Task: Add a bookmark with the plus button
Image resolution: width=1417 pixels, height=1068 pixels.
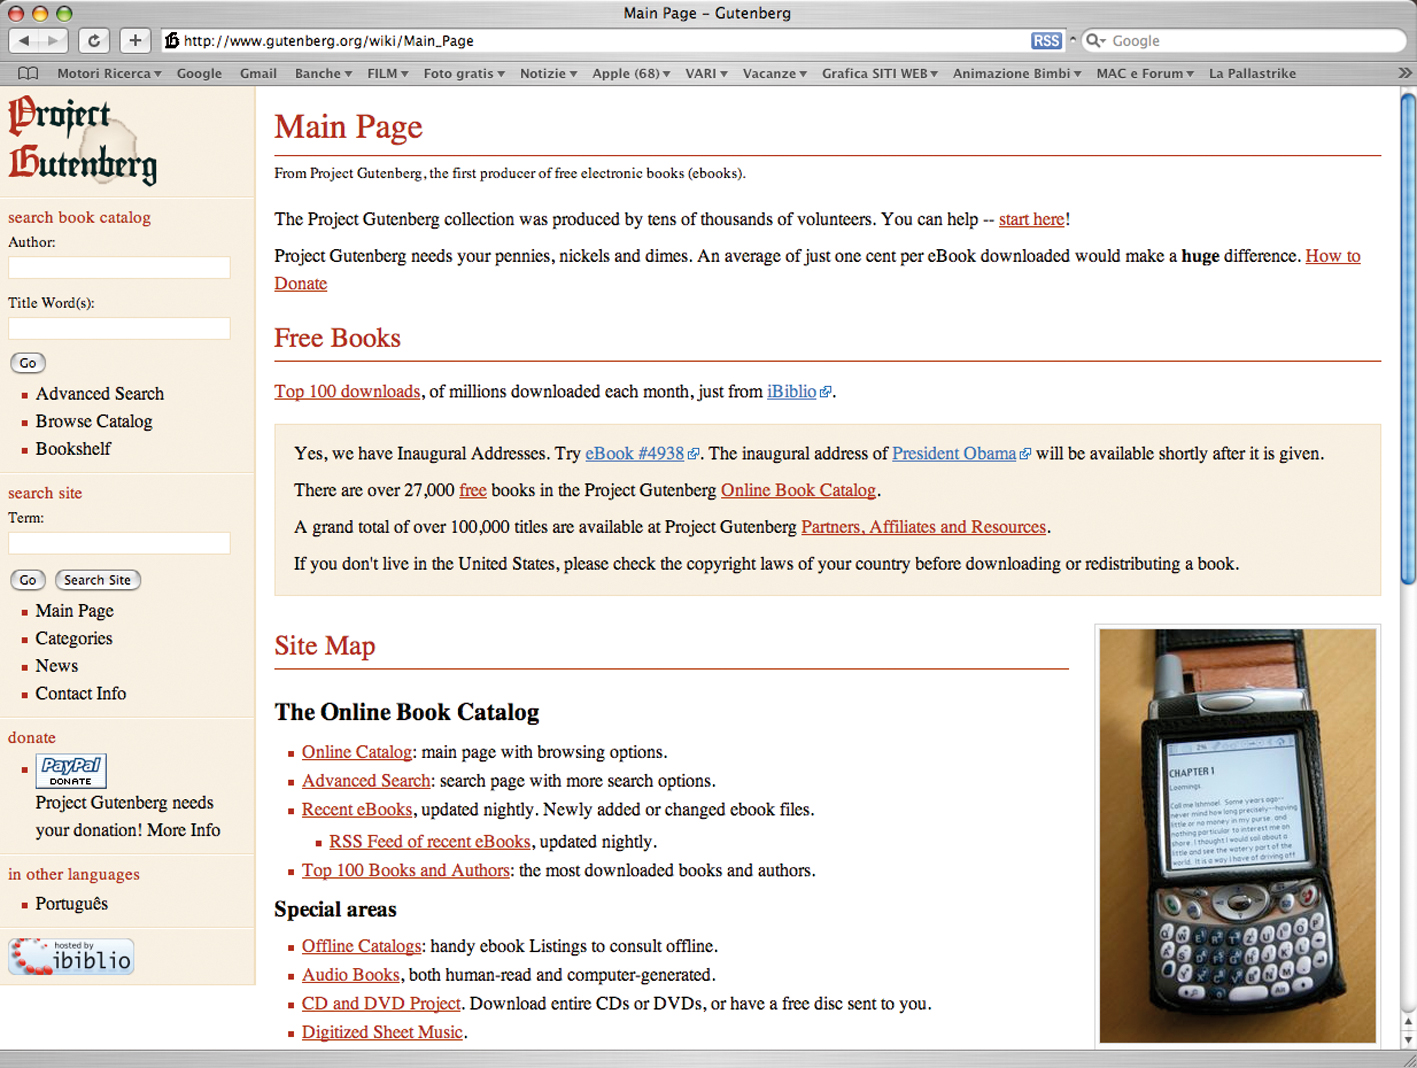Action: [135, 41]
